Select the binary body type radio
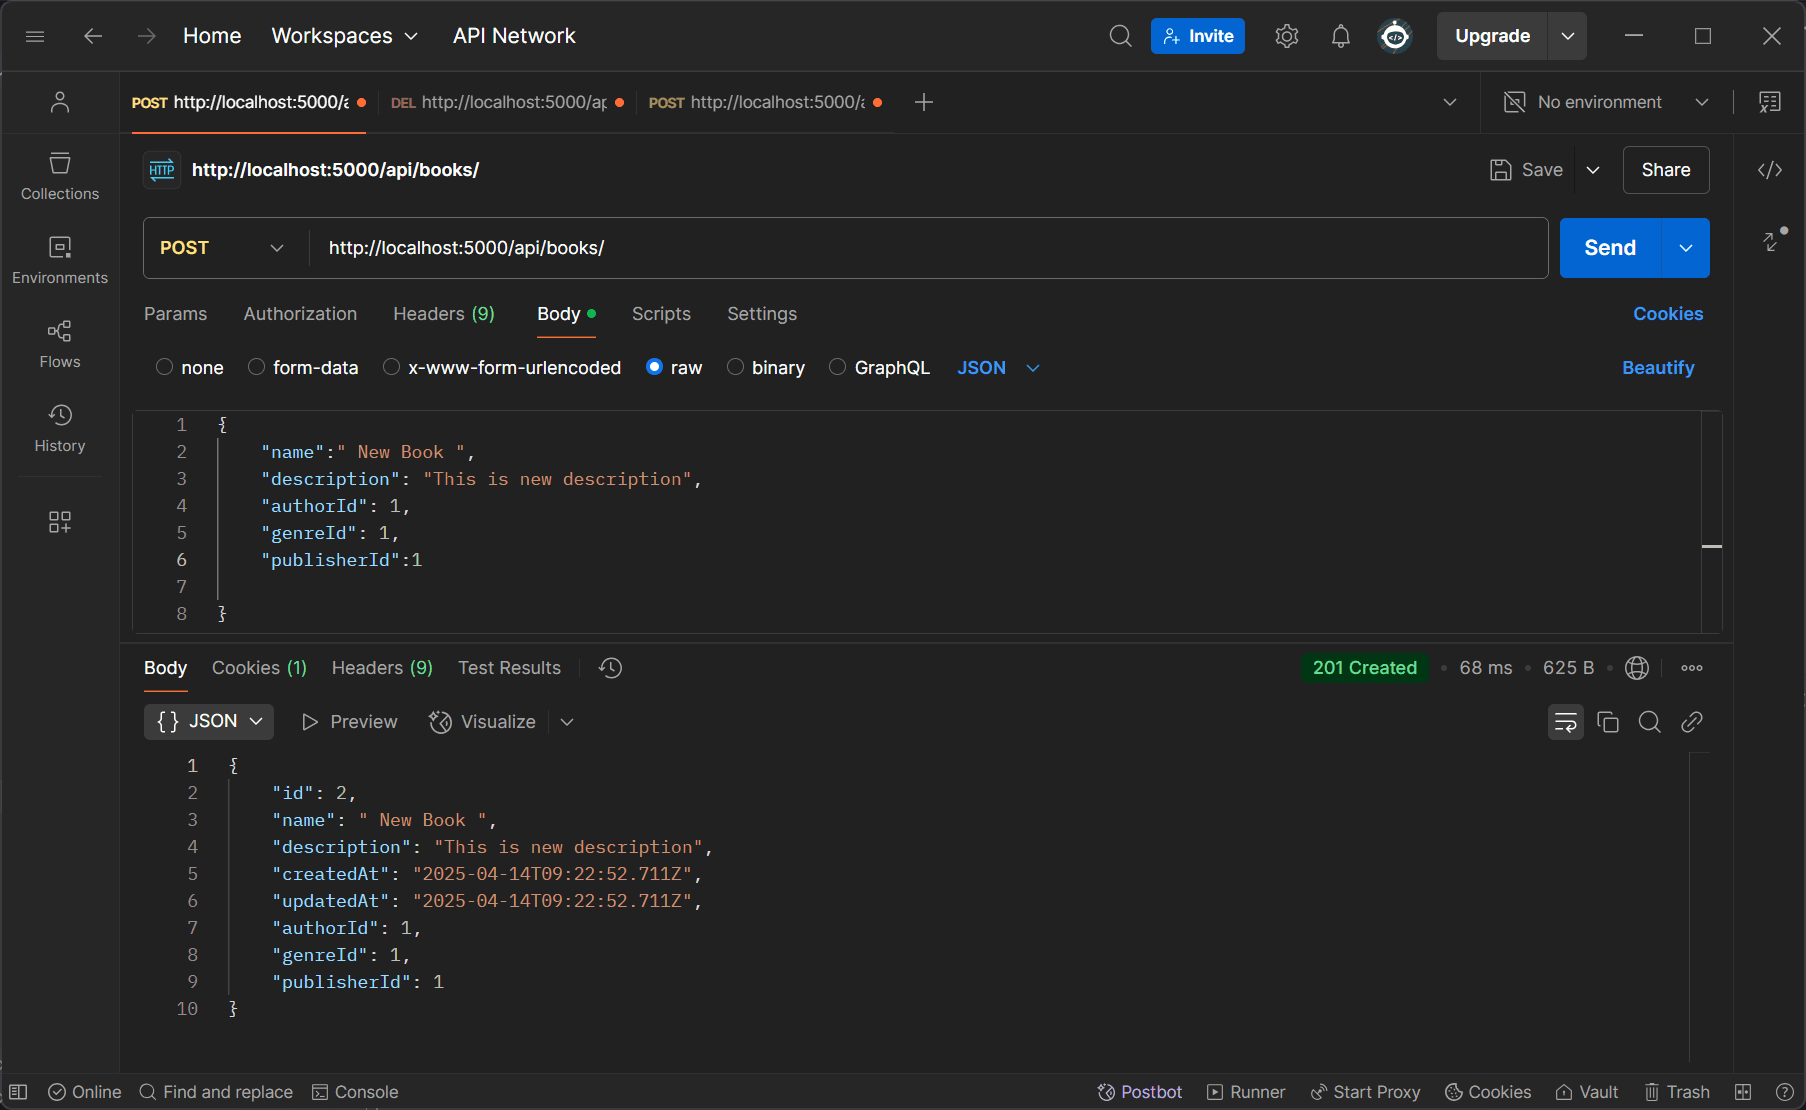 [x=735, y=367]
